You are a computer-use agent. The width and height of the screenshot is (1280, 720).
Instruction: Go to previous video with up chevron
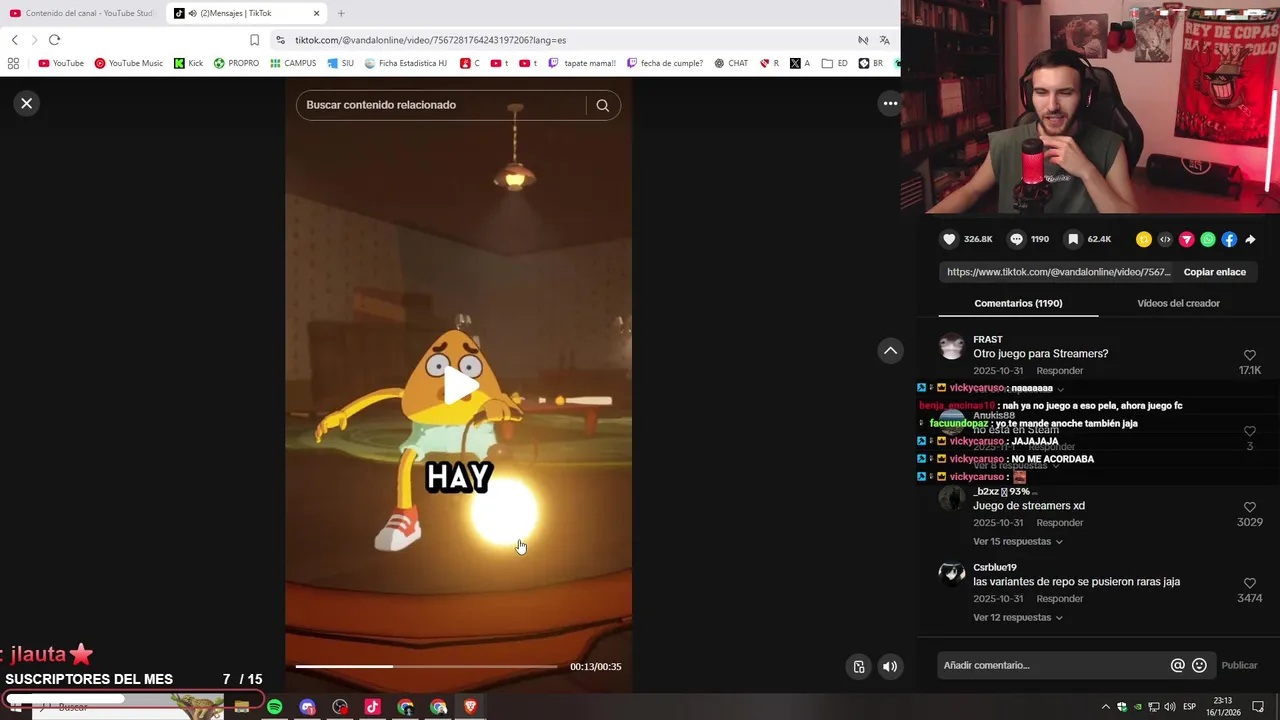(x=890, y=350)
